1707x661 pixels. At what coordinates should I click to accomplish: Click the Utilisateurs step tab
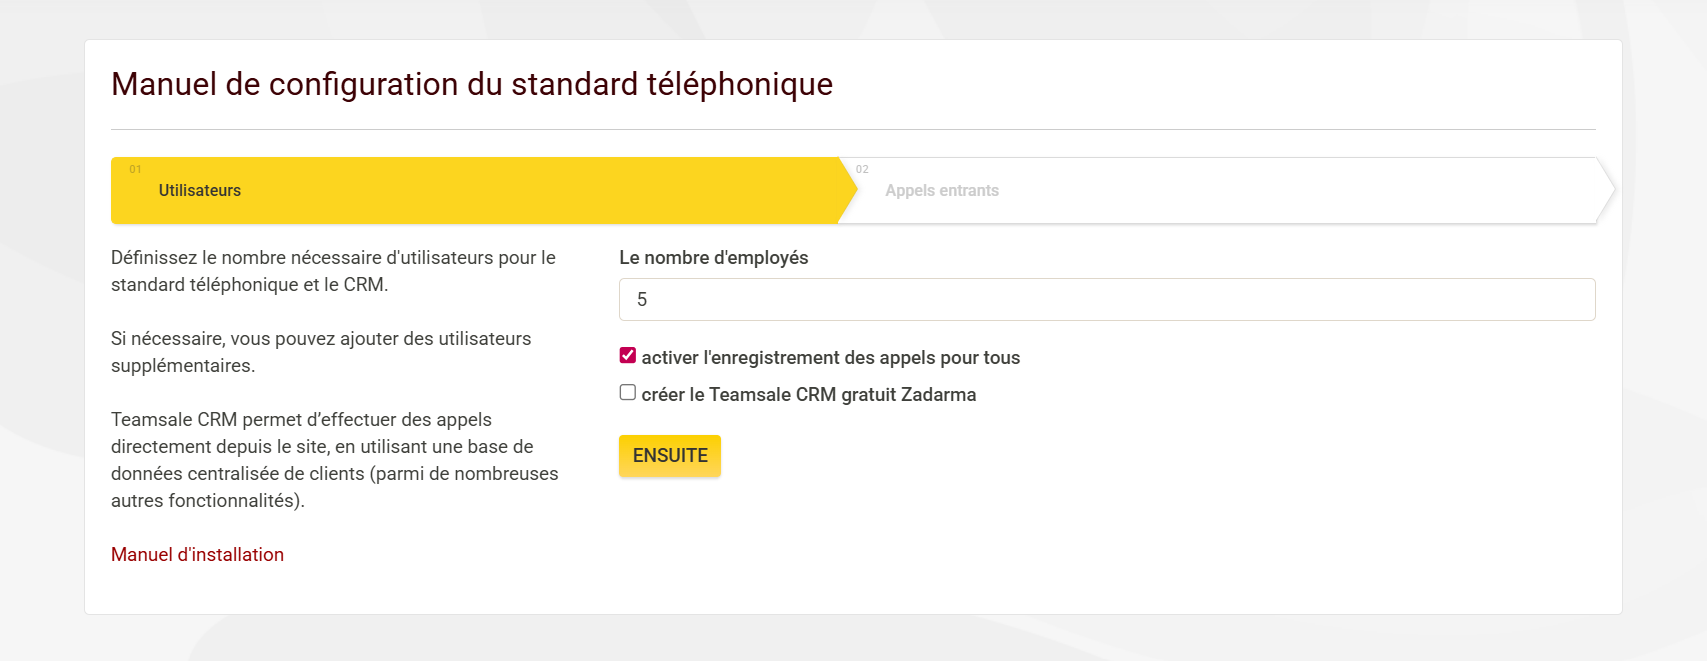click(x=200, y=190)
